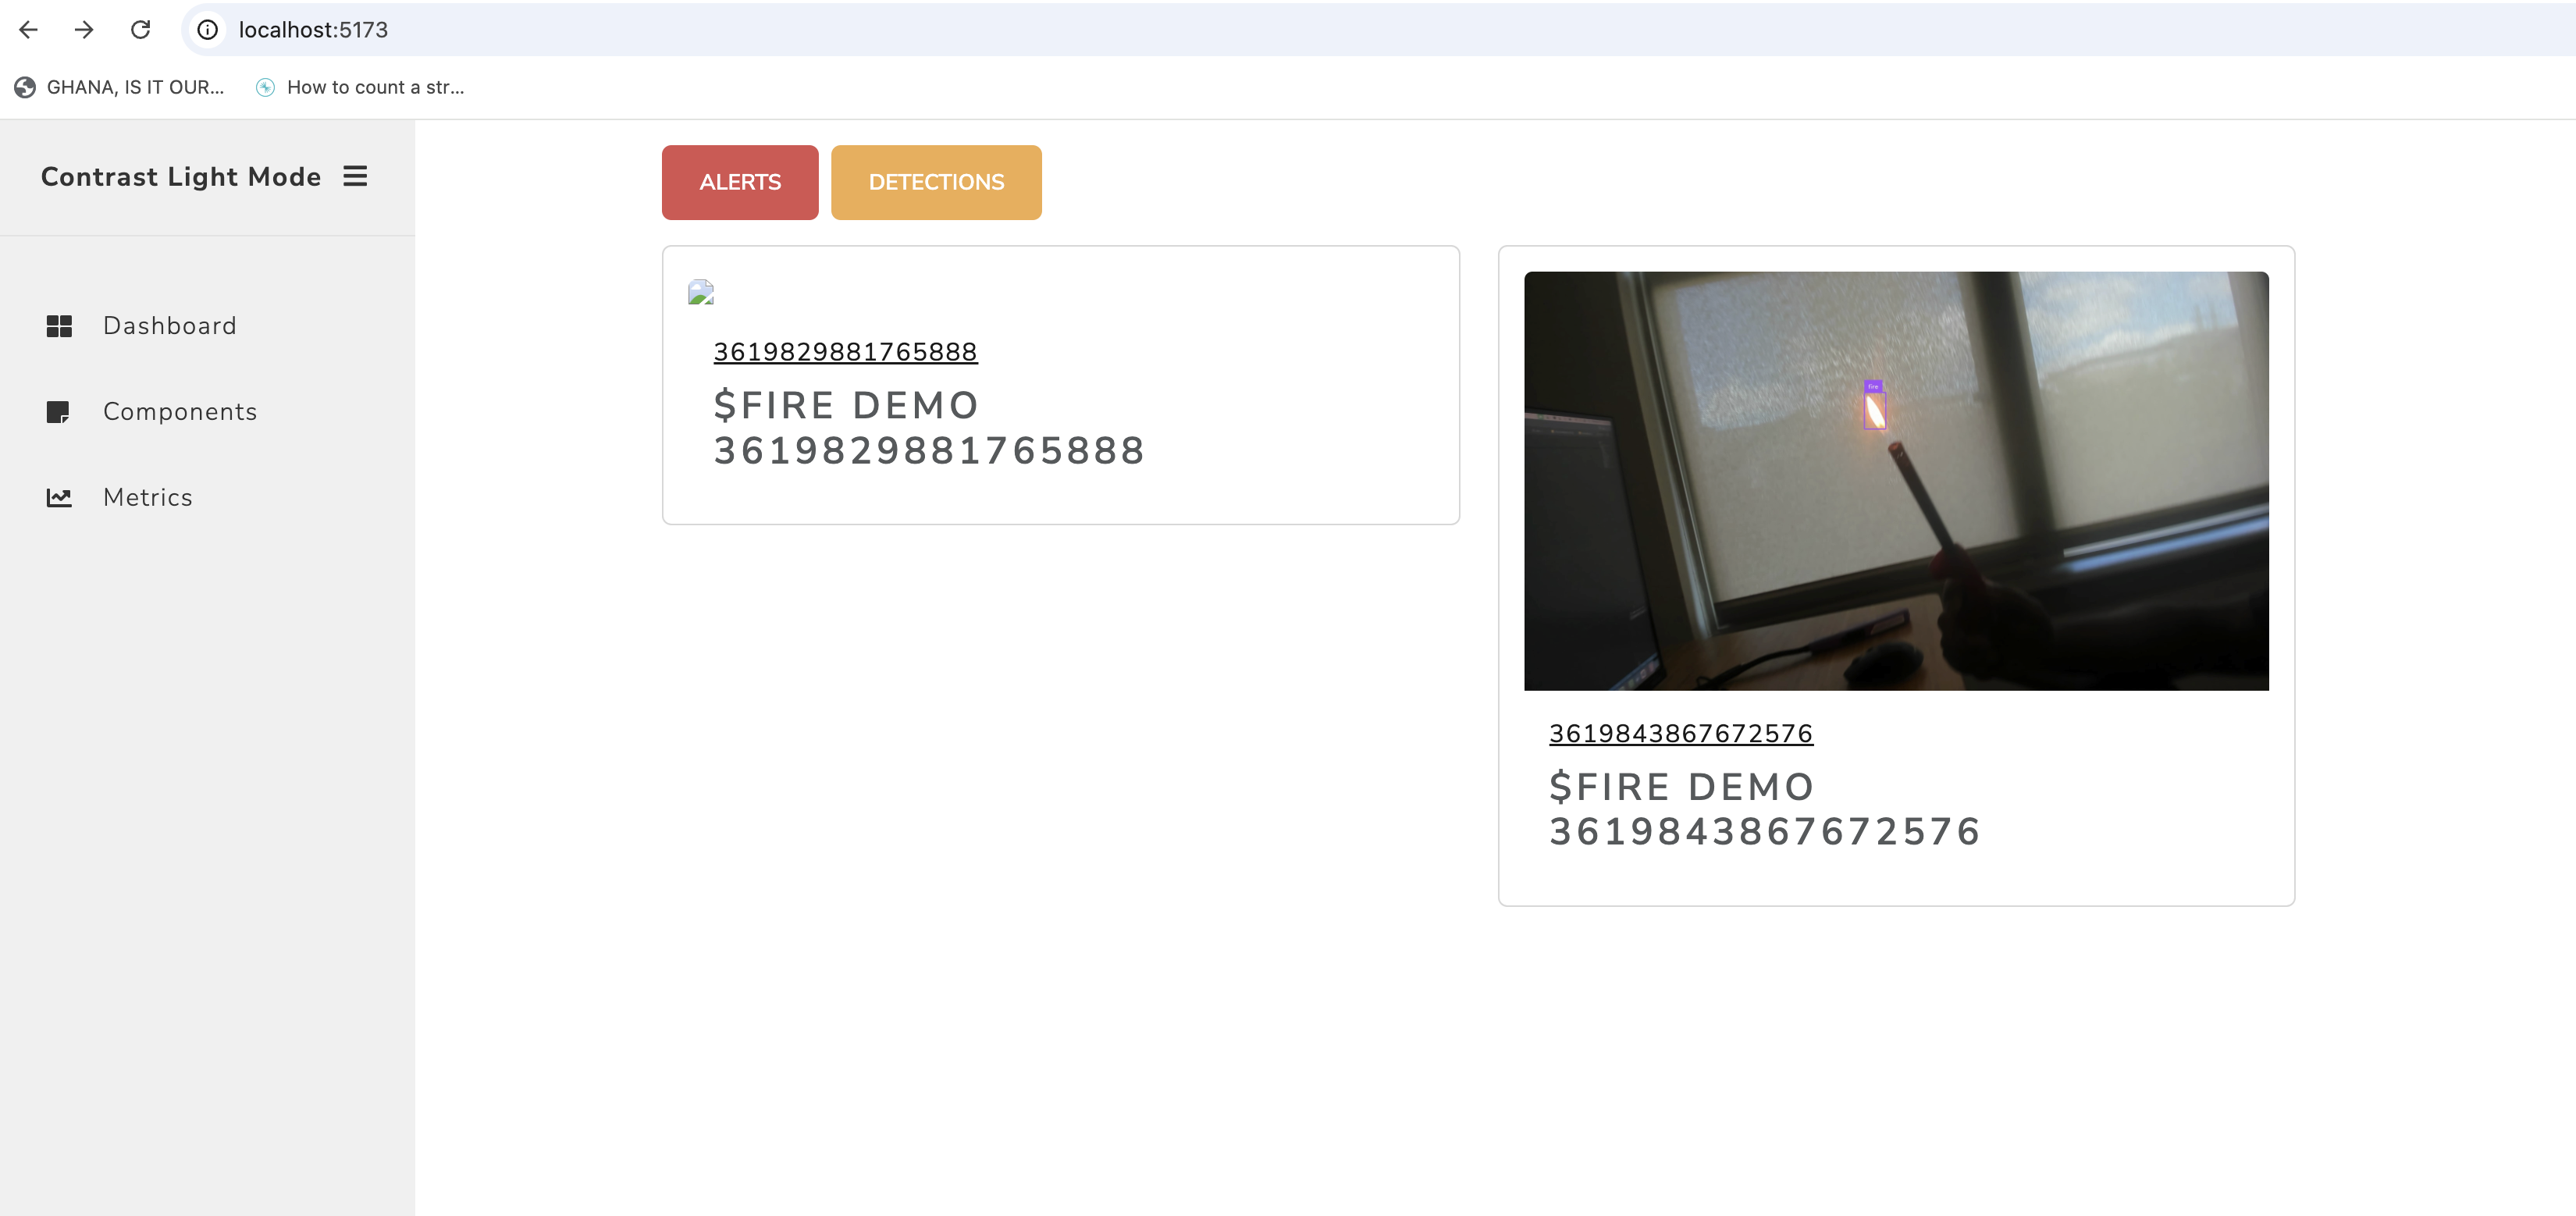Image resolution: width=2576 pixels, height=1216 pixels.
Task: Reload the page with the refresh icon
Action: pyautogui.click(x=140, y=30)
